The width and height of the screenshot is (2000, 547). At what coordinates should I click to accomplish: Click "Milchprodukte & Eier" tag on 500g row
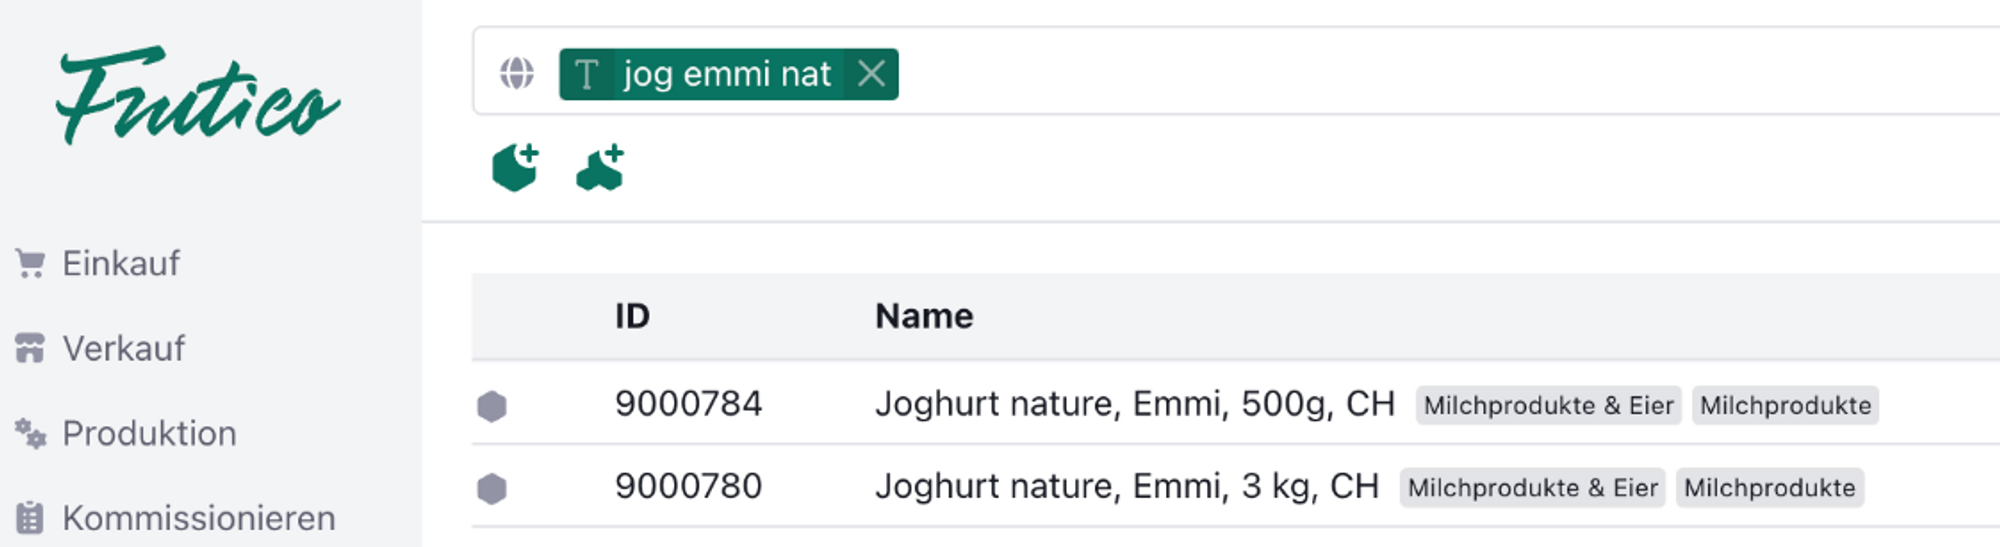[1548, 406]
